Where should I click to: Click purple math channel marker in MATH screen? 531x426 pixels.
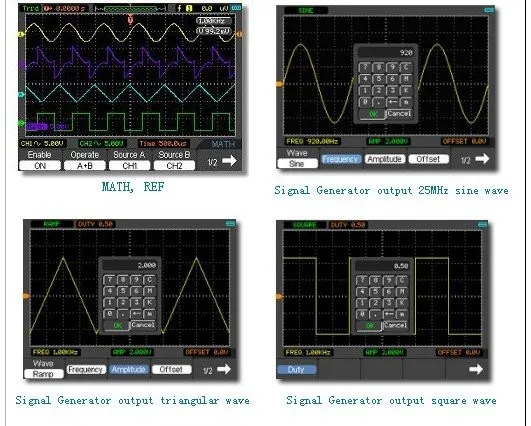tap(22, 64)
